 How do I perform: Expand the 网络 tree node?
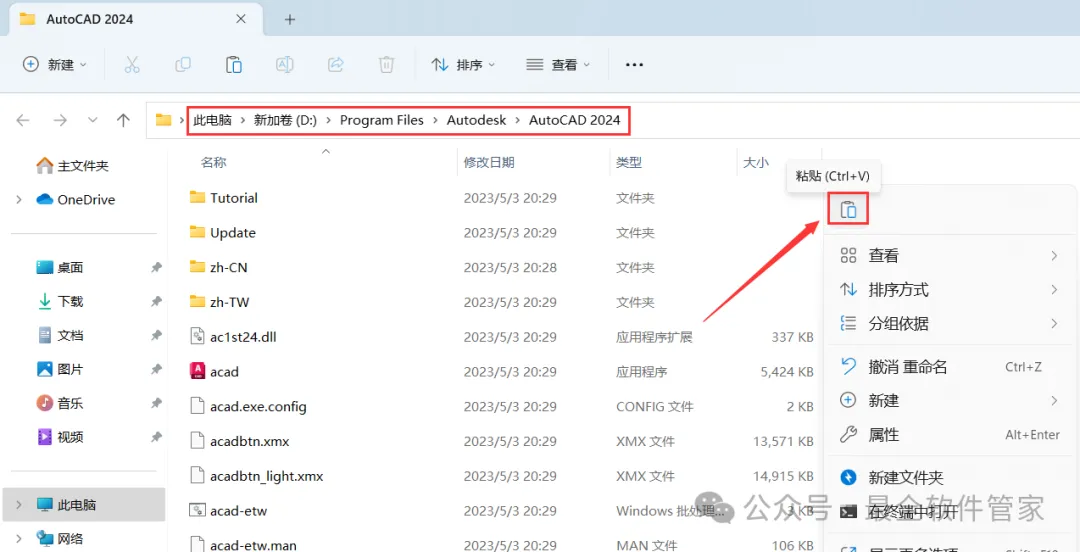(x=19, y=538)
